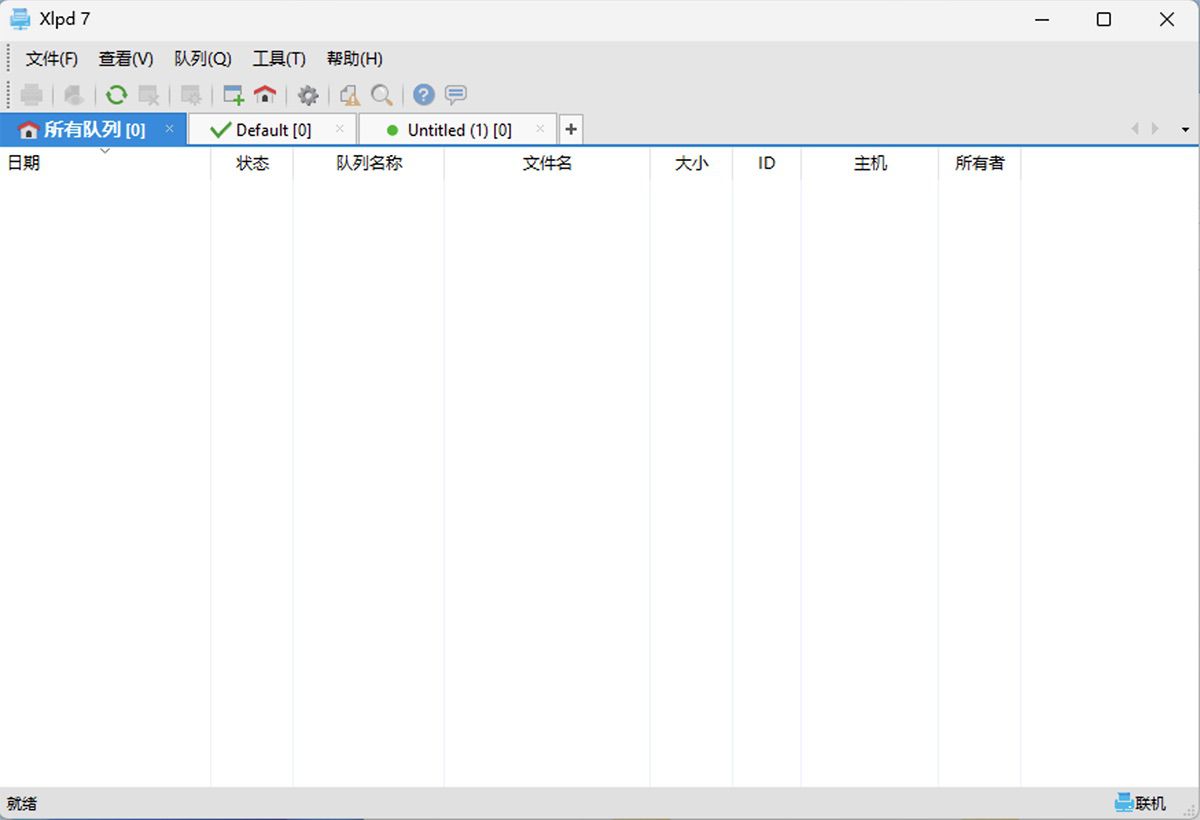
Task: Click the speech bubble feedback icon
Action: [456, 95]
